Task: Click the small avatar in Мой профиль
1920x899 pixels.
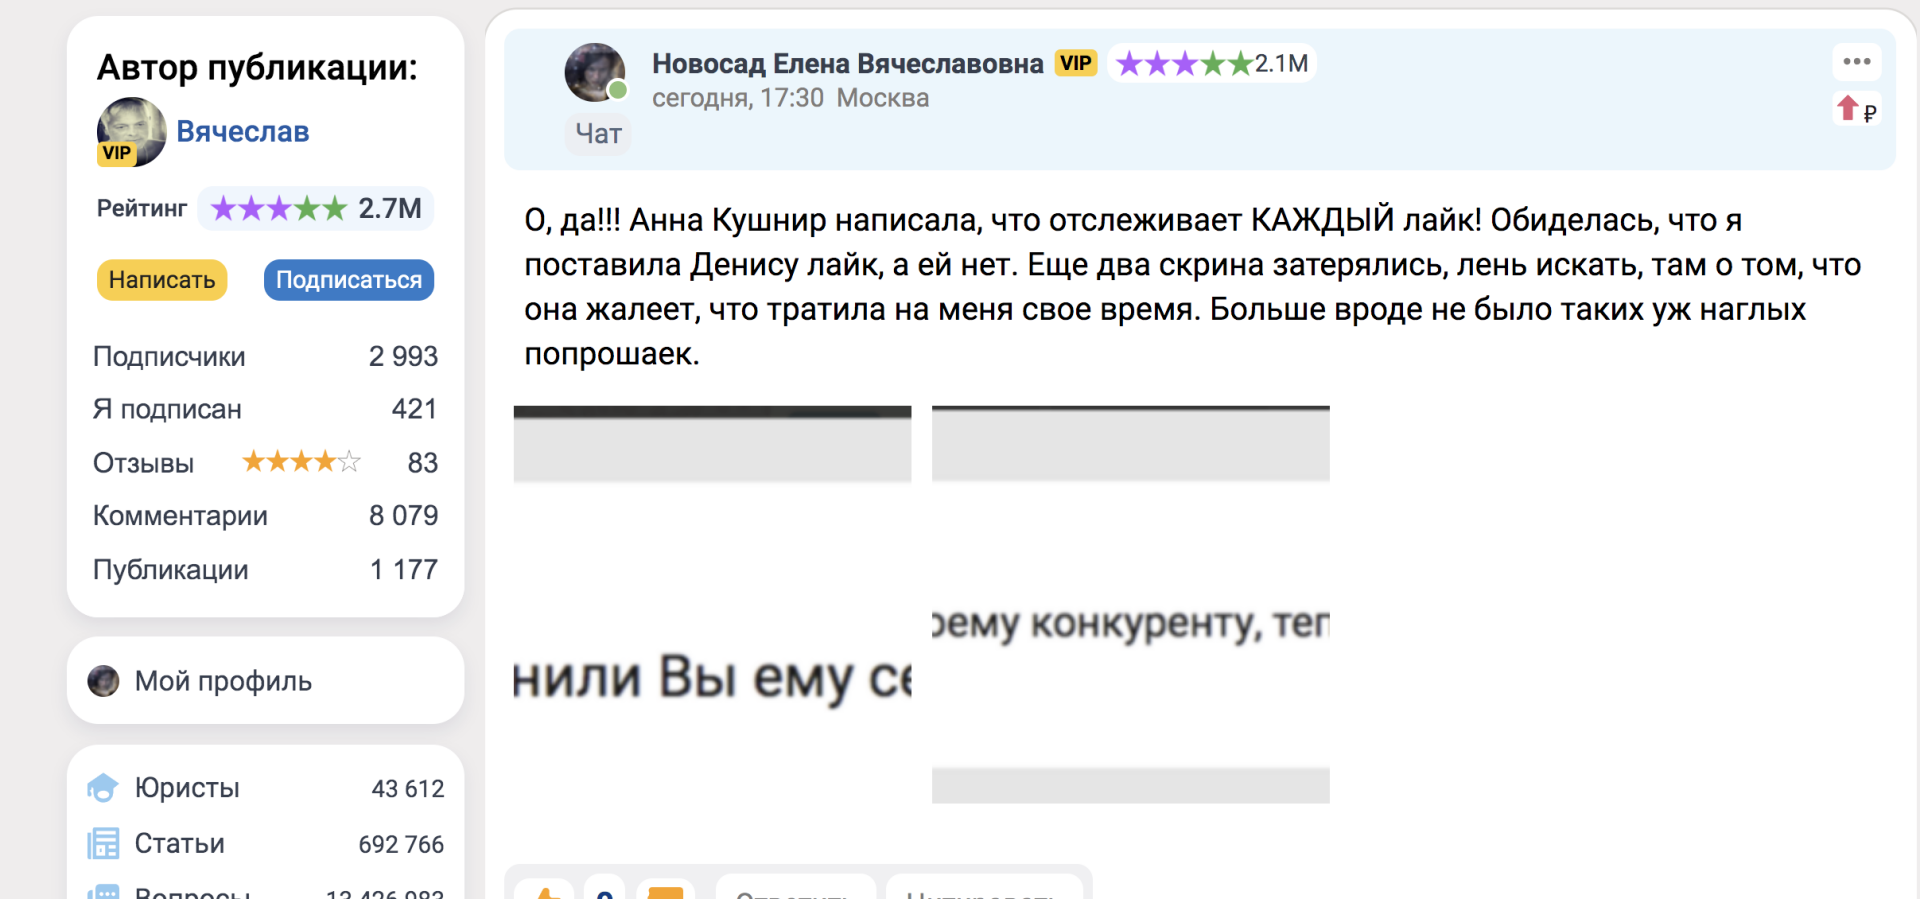Action: [x=103, y=681]
